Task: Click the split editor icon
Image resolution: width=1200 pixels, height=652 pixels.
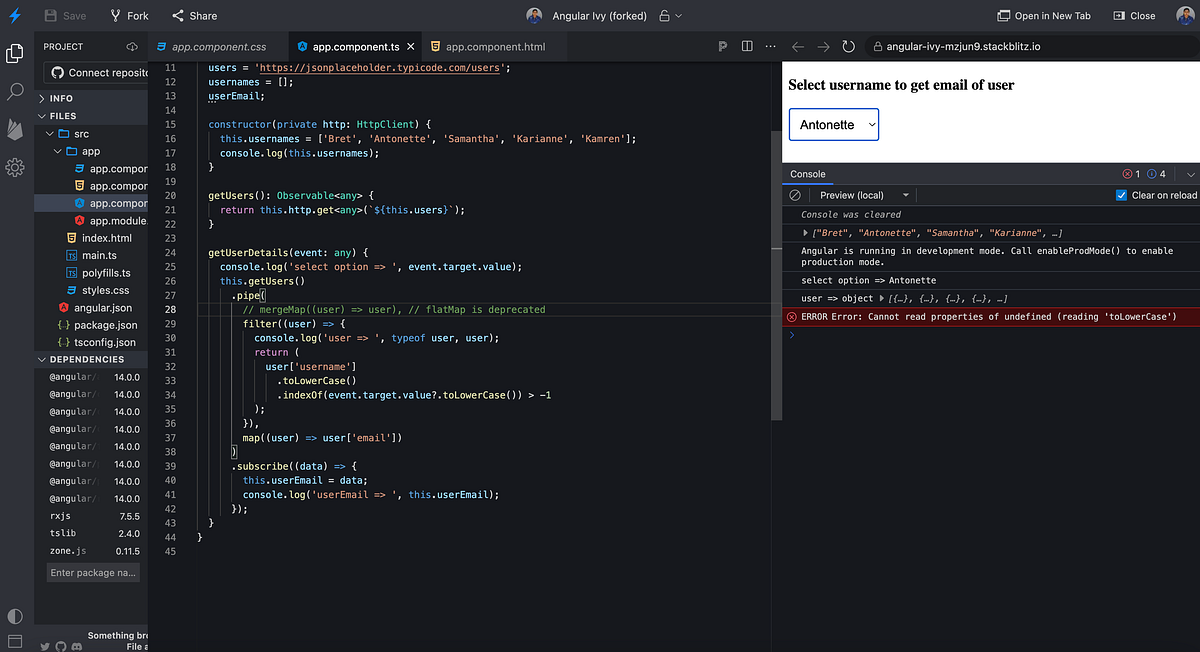Action: pos(747,46)
